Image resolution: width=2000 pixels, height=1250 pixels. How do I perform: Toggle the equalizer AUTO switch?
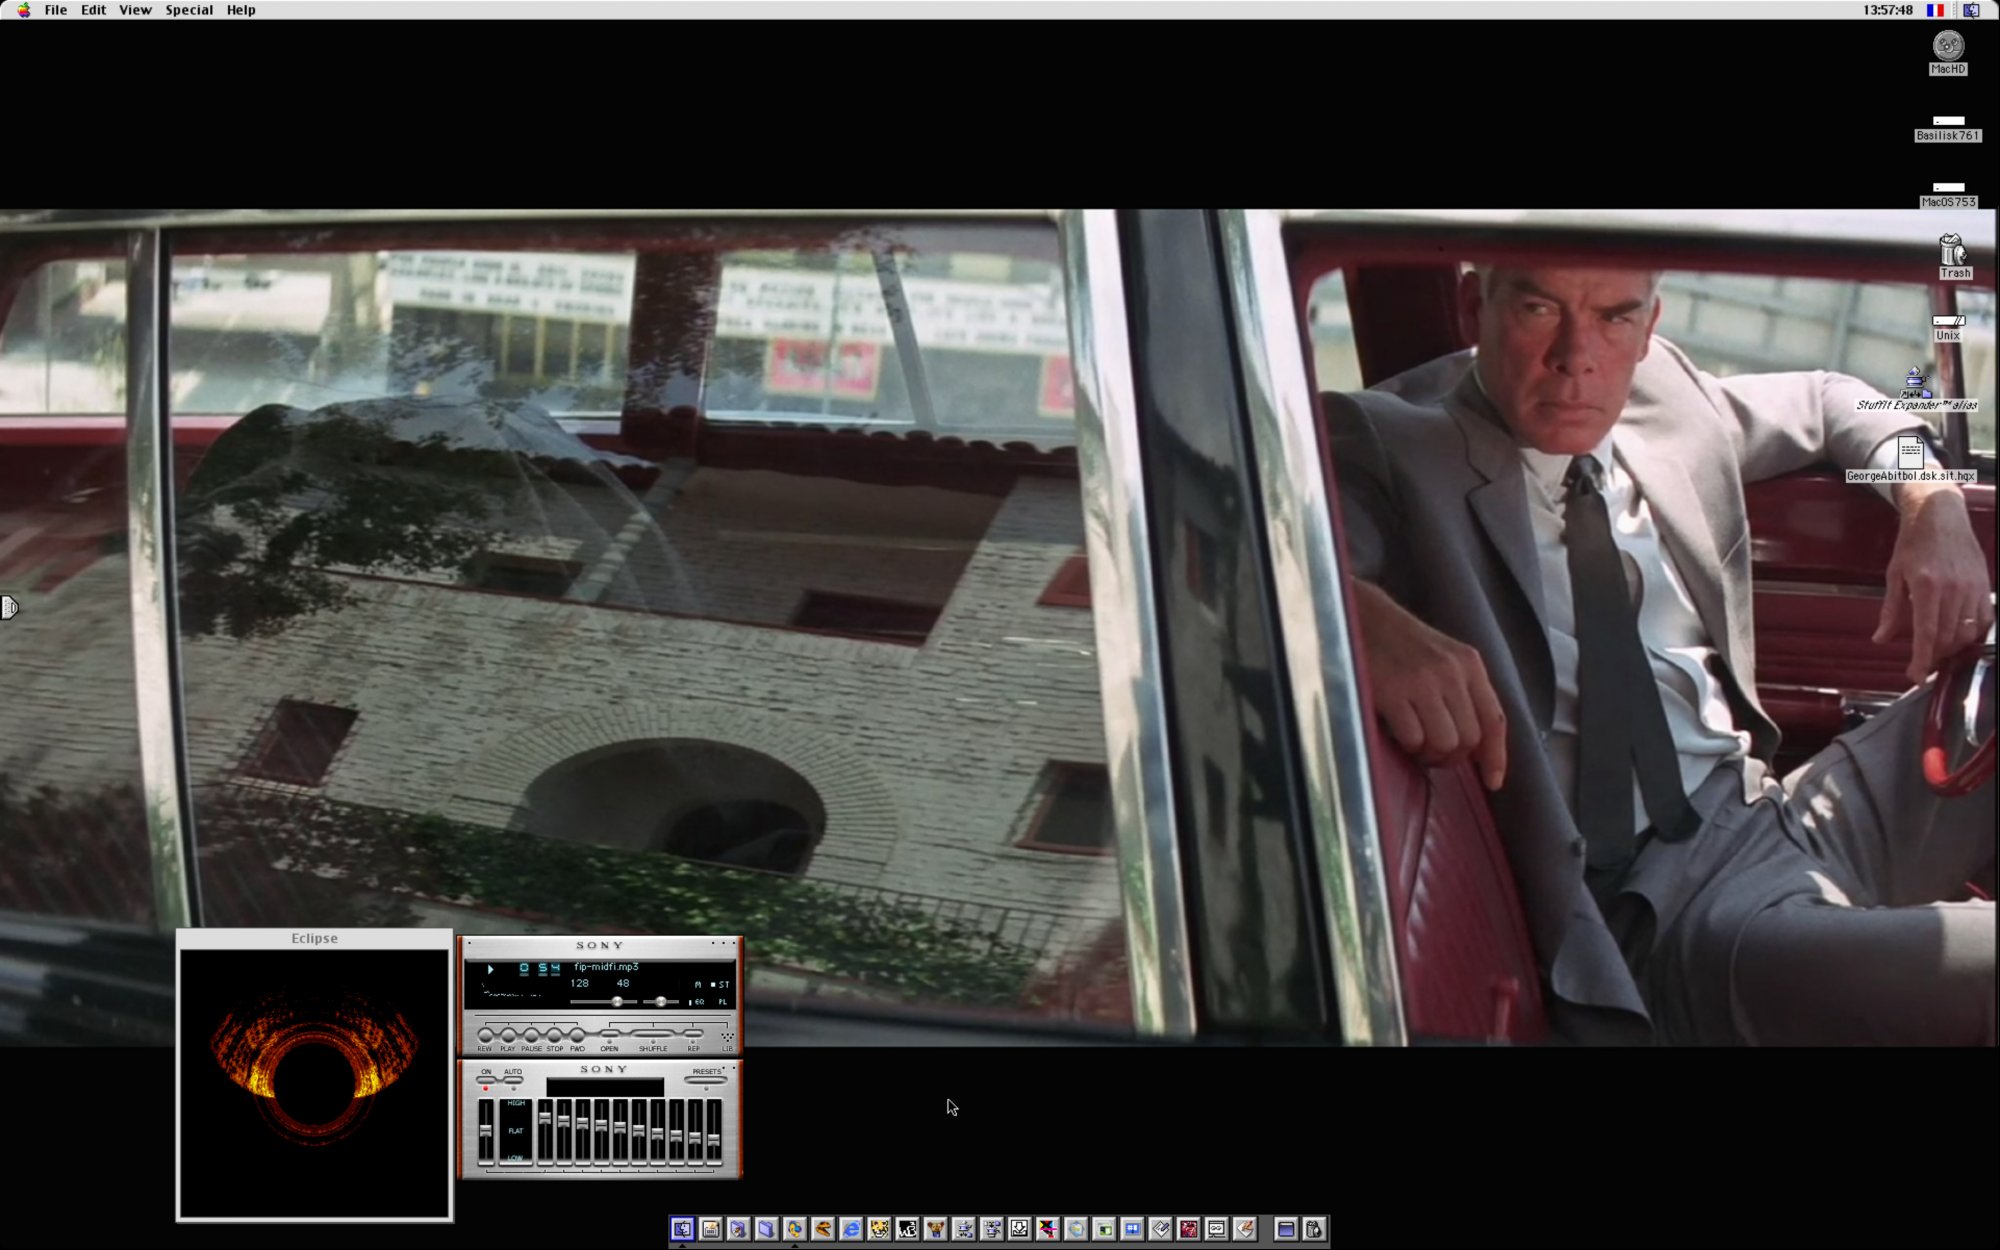pyautogui.click(x=513, y=1081)
